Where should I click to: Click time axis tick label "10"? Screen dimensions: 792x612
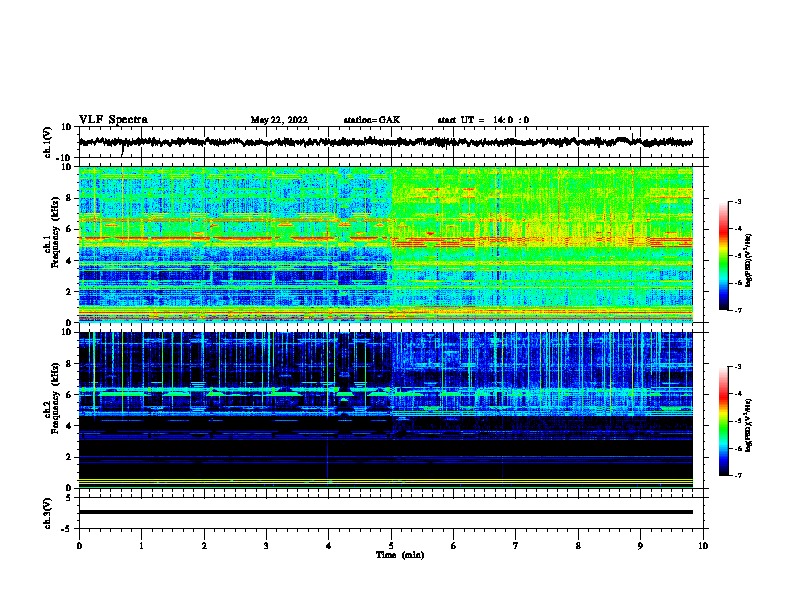click(x=703, y=546)
